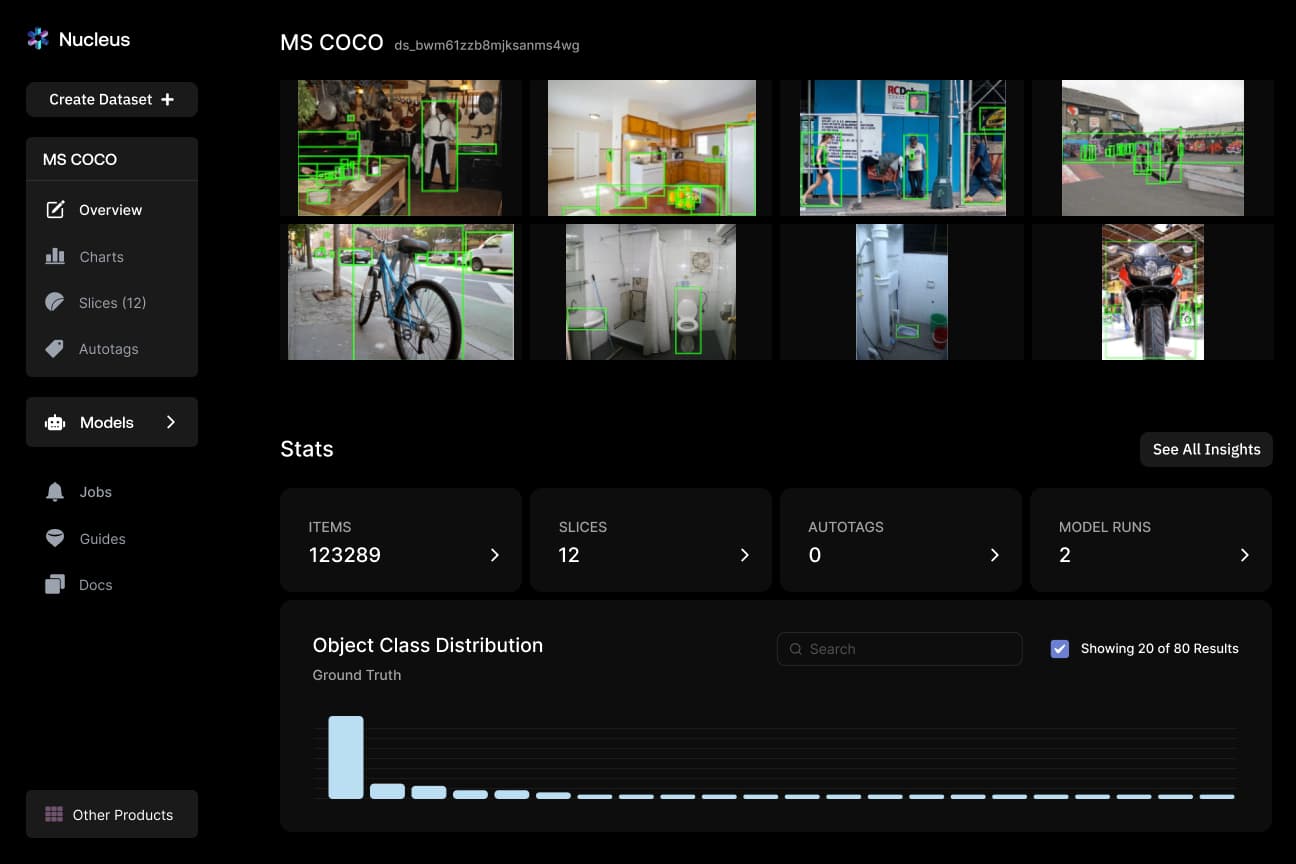This screenshot has height=864, width=1296.
Task: Click the magnifier icon in search box
Action: point(796,649)
